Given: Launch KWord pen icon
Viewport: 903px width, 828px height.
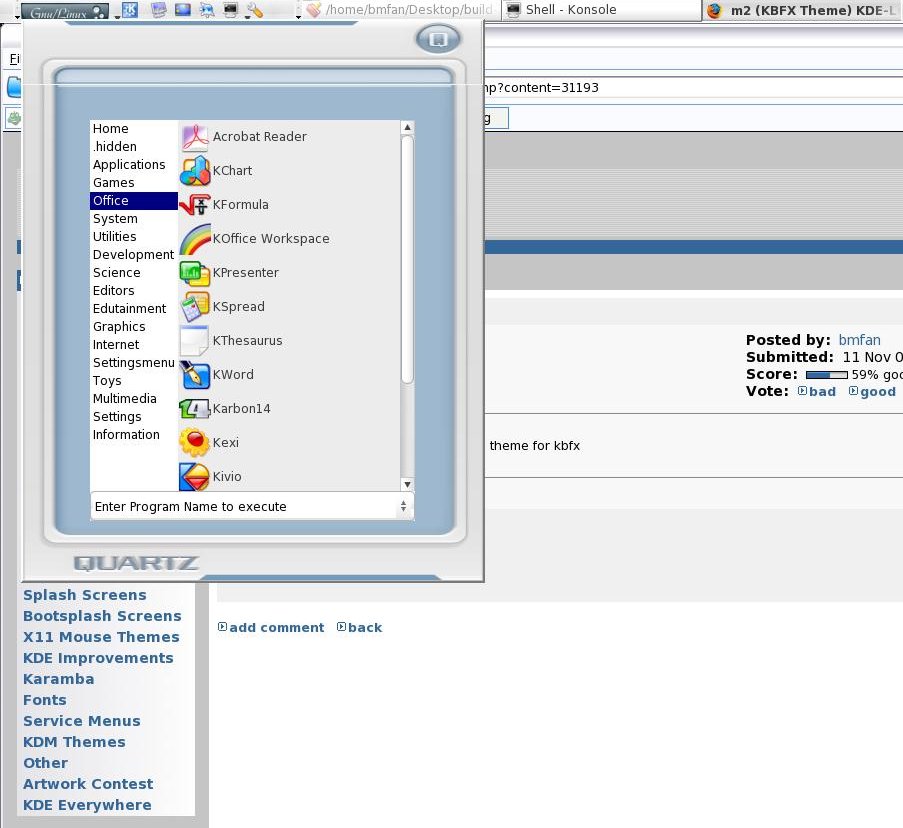Looking at the screenshot, I should [195, 374].
